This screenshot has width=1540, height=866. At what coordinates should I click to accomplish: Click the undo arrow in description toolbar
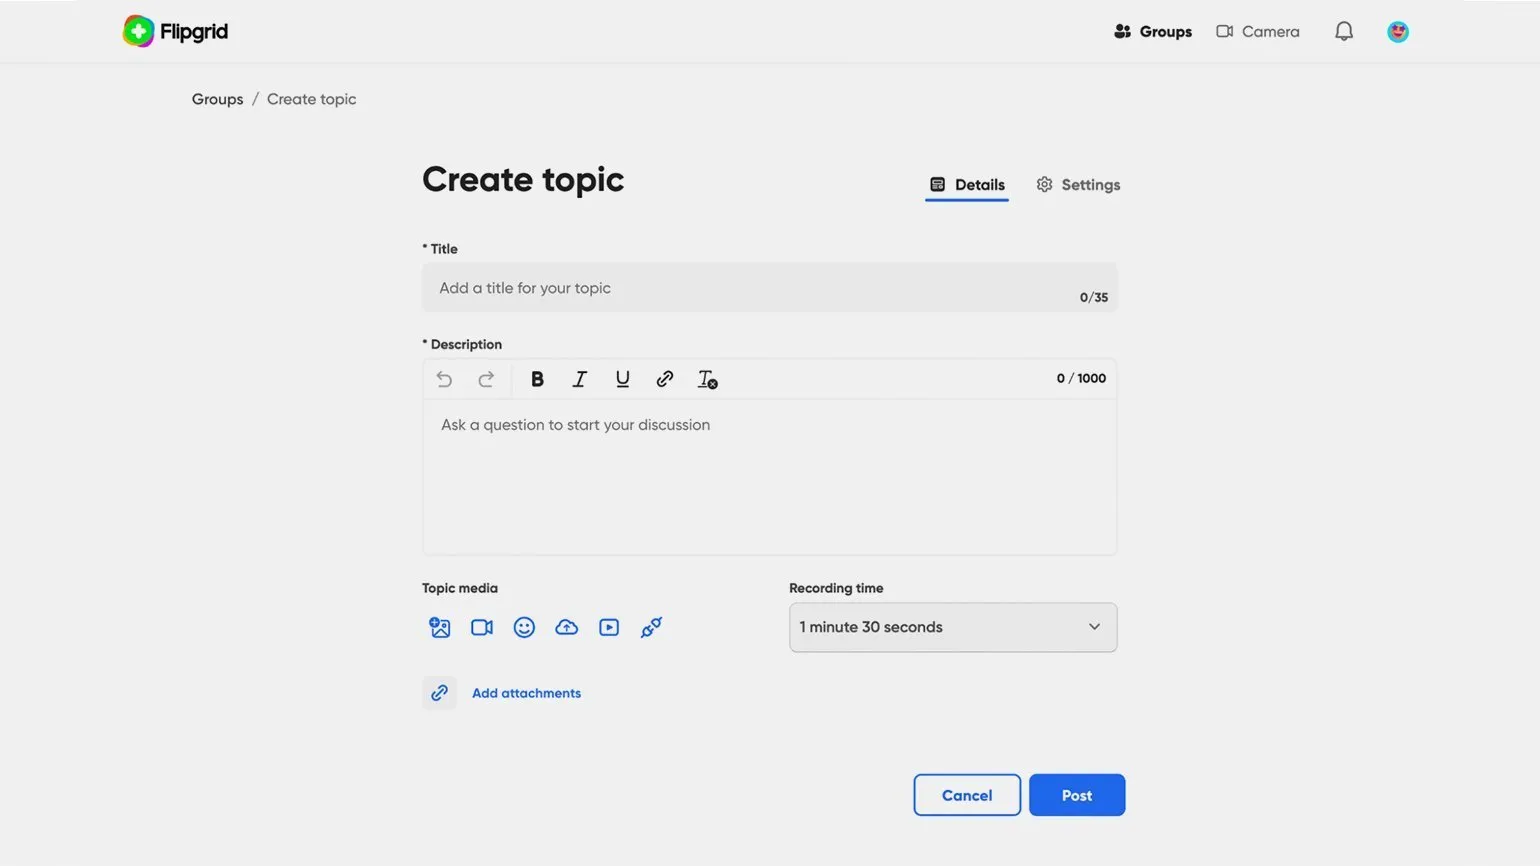(x=444, y=379)
